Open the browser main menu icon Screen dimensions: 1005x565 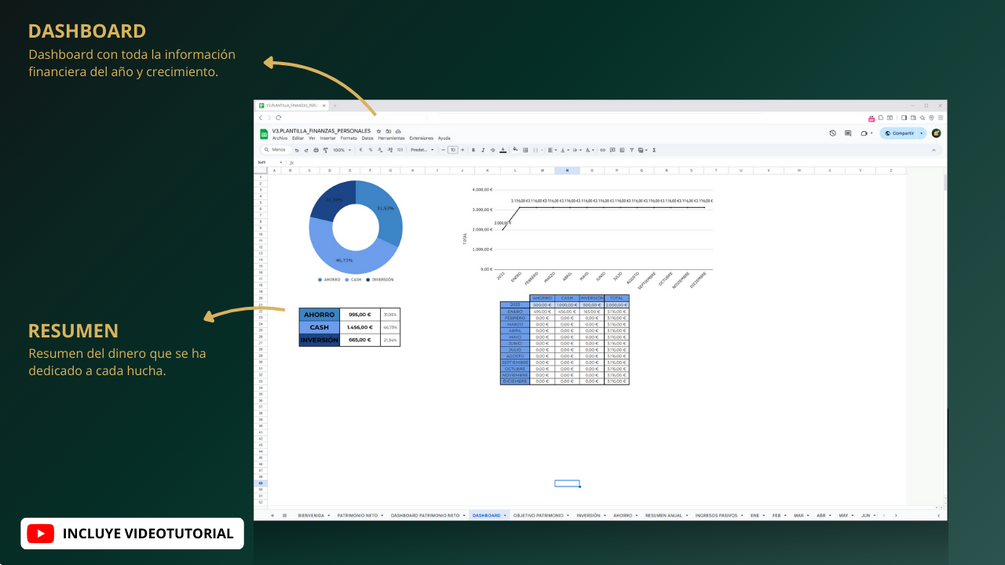coord(940,118)
